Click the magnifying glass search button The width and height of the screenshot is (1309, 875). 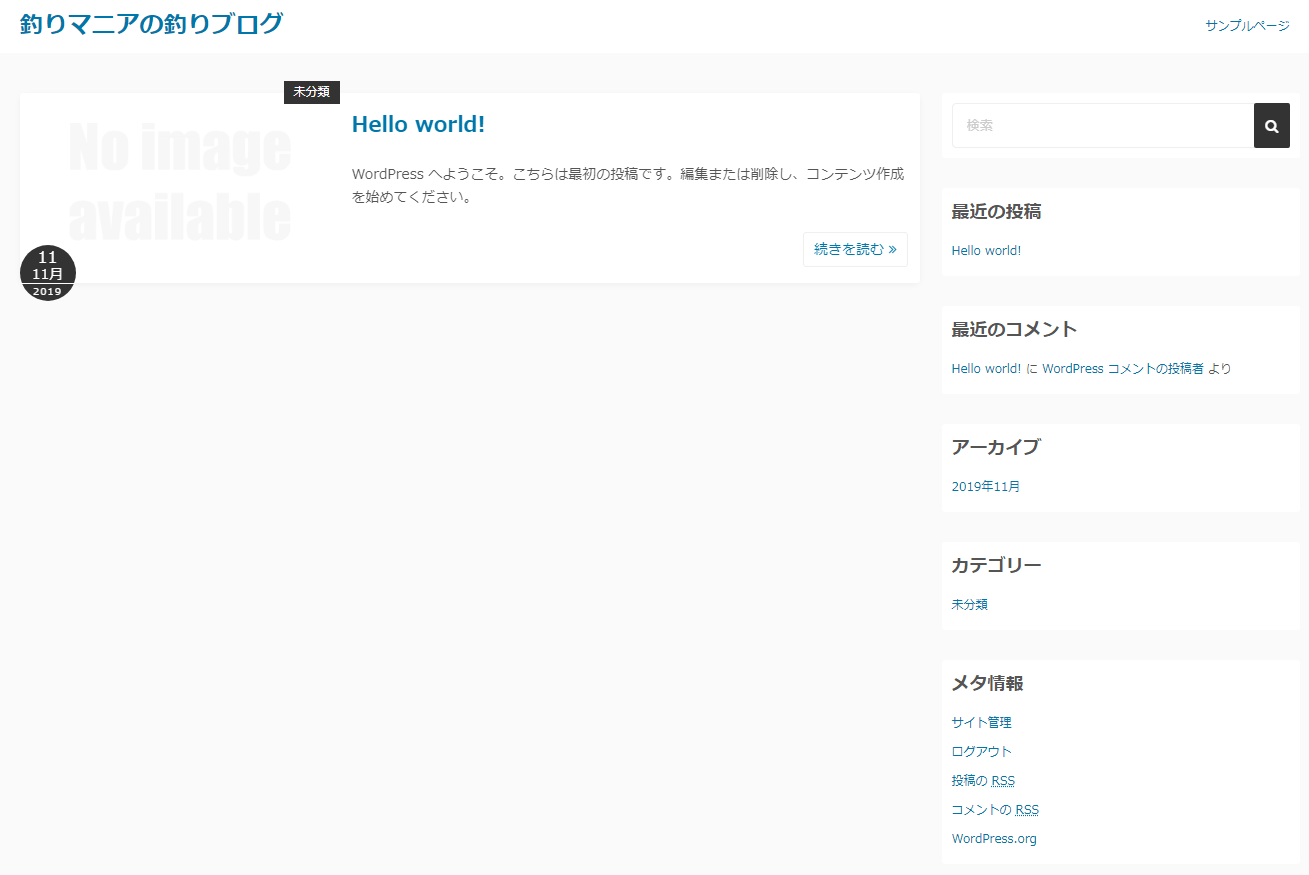1271,126
